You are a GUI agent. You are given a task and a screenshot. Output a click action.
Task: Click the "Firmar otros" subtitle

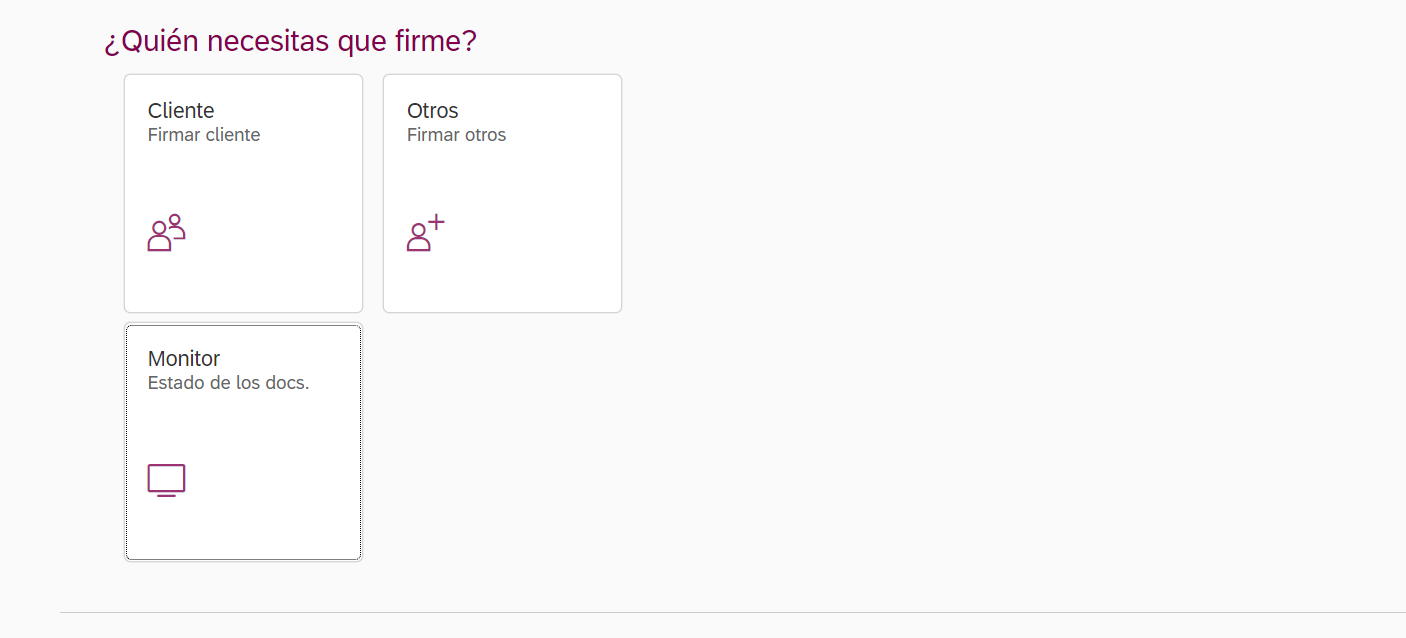click(456, 135)
